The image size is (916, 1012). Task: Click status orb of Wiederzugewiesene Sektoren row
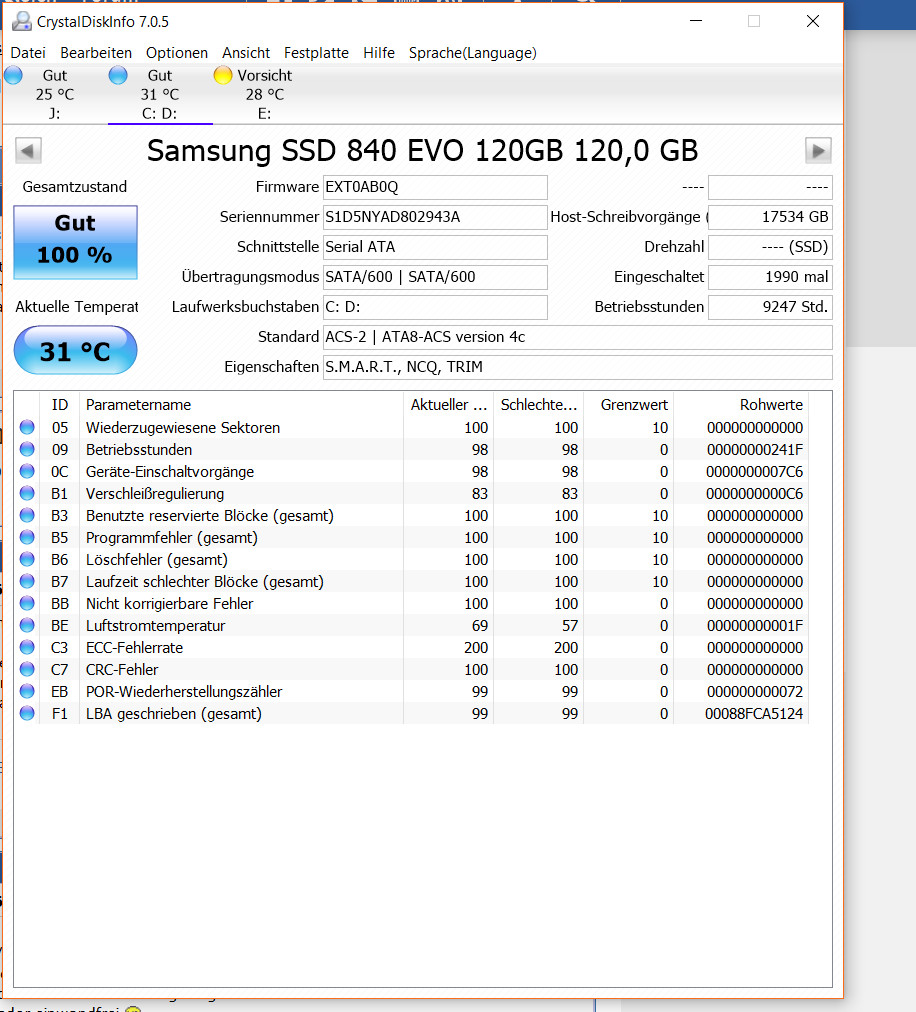[x=27, y=427]
